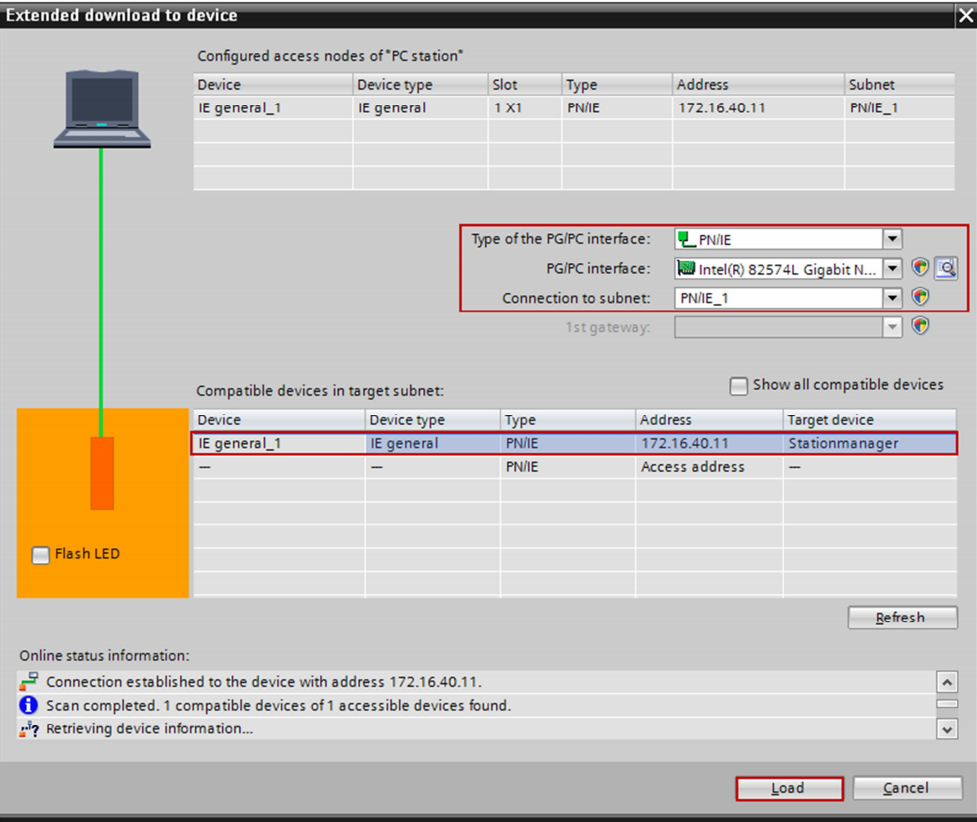Click the retrieving device information icon
This screenshot has height=822, width=977.
(x=29, y=729)
